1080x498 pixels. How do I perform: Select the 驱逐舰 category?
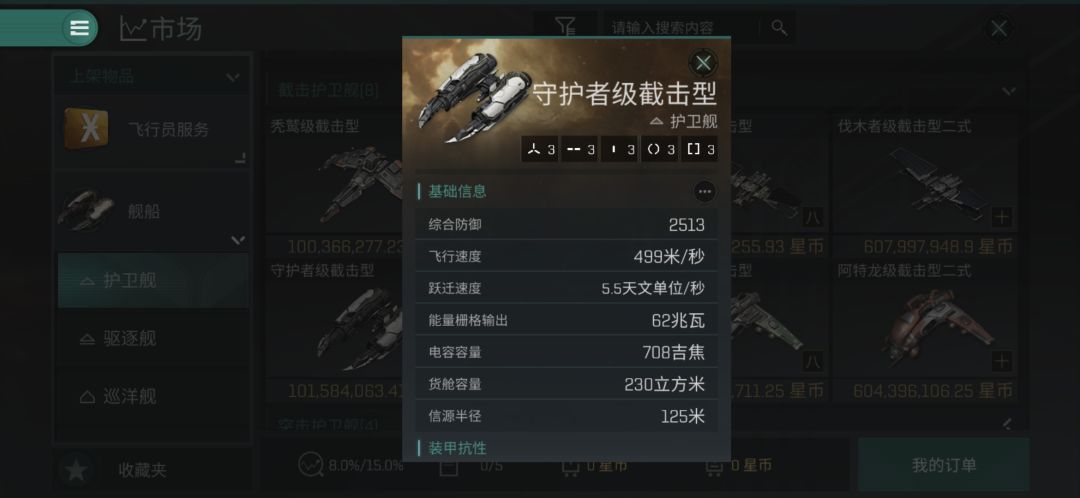(152, 338)
